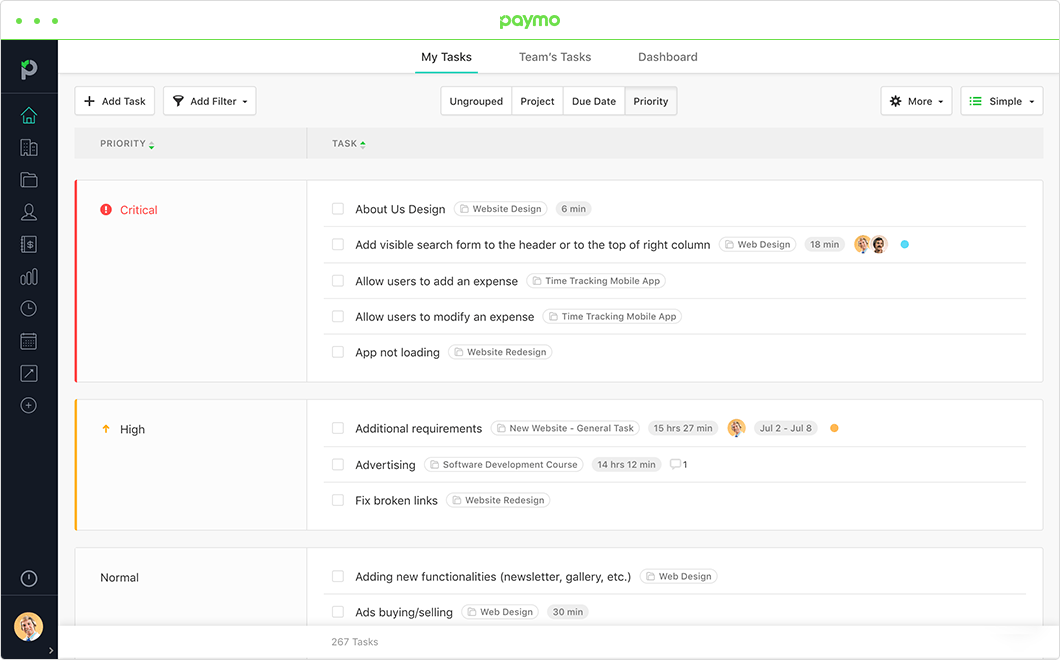Open the Dashboard tab

tap(667, 57)
